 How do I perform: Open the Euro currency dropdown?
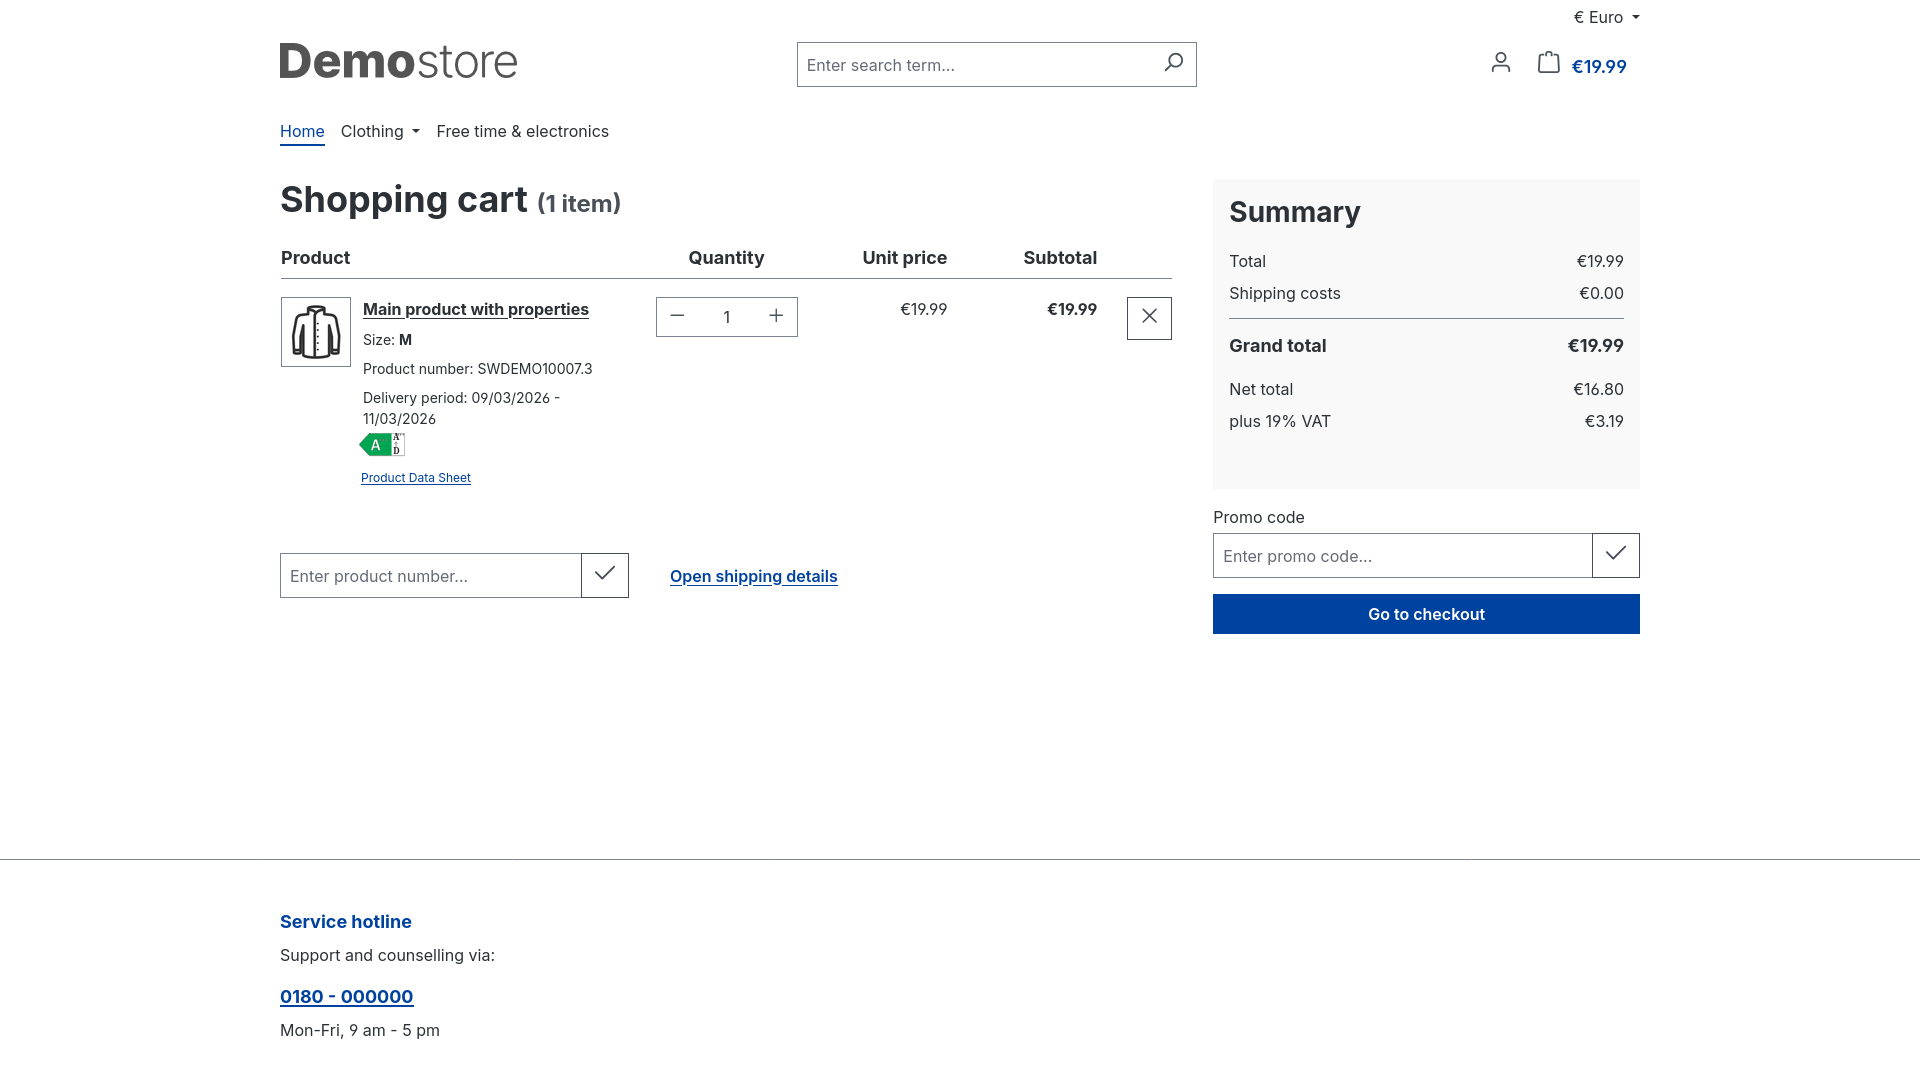click(1605, 17)
